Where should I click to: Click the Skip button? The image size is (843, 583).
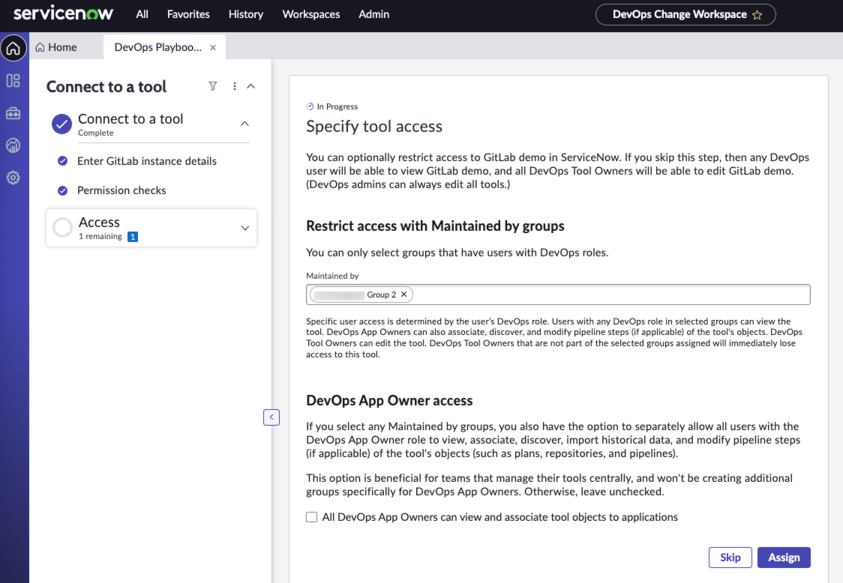pyautogui.click(x=730, y=557)
